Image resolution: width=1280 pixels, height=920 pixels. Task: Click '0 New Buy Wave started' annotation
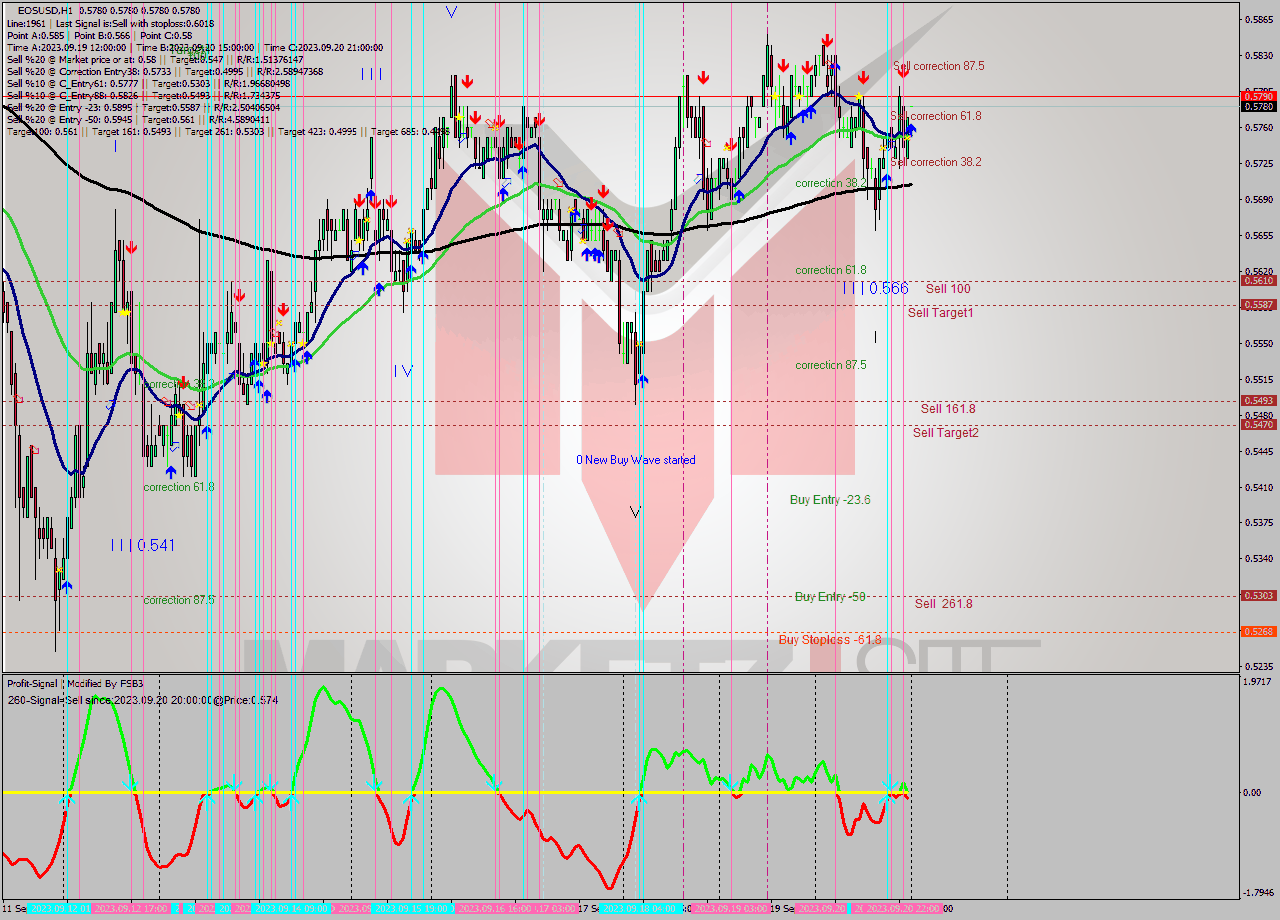pos(635,460)
